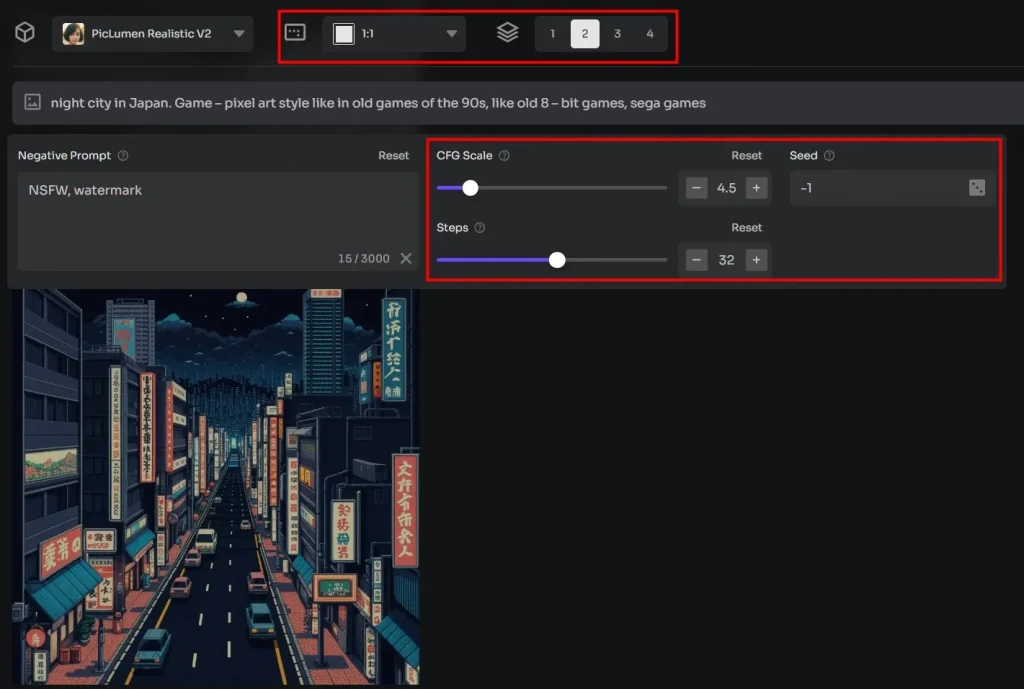
Task: Click the aspect ratio settings icon
Action: click(x=294, y=32)
